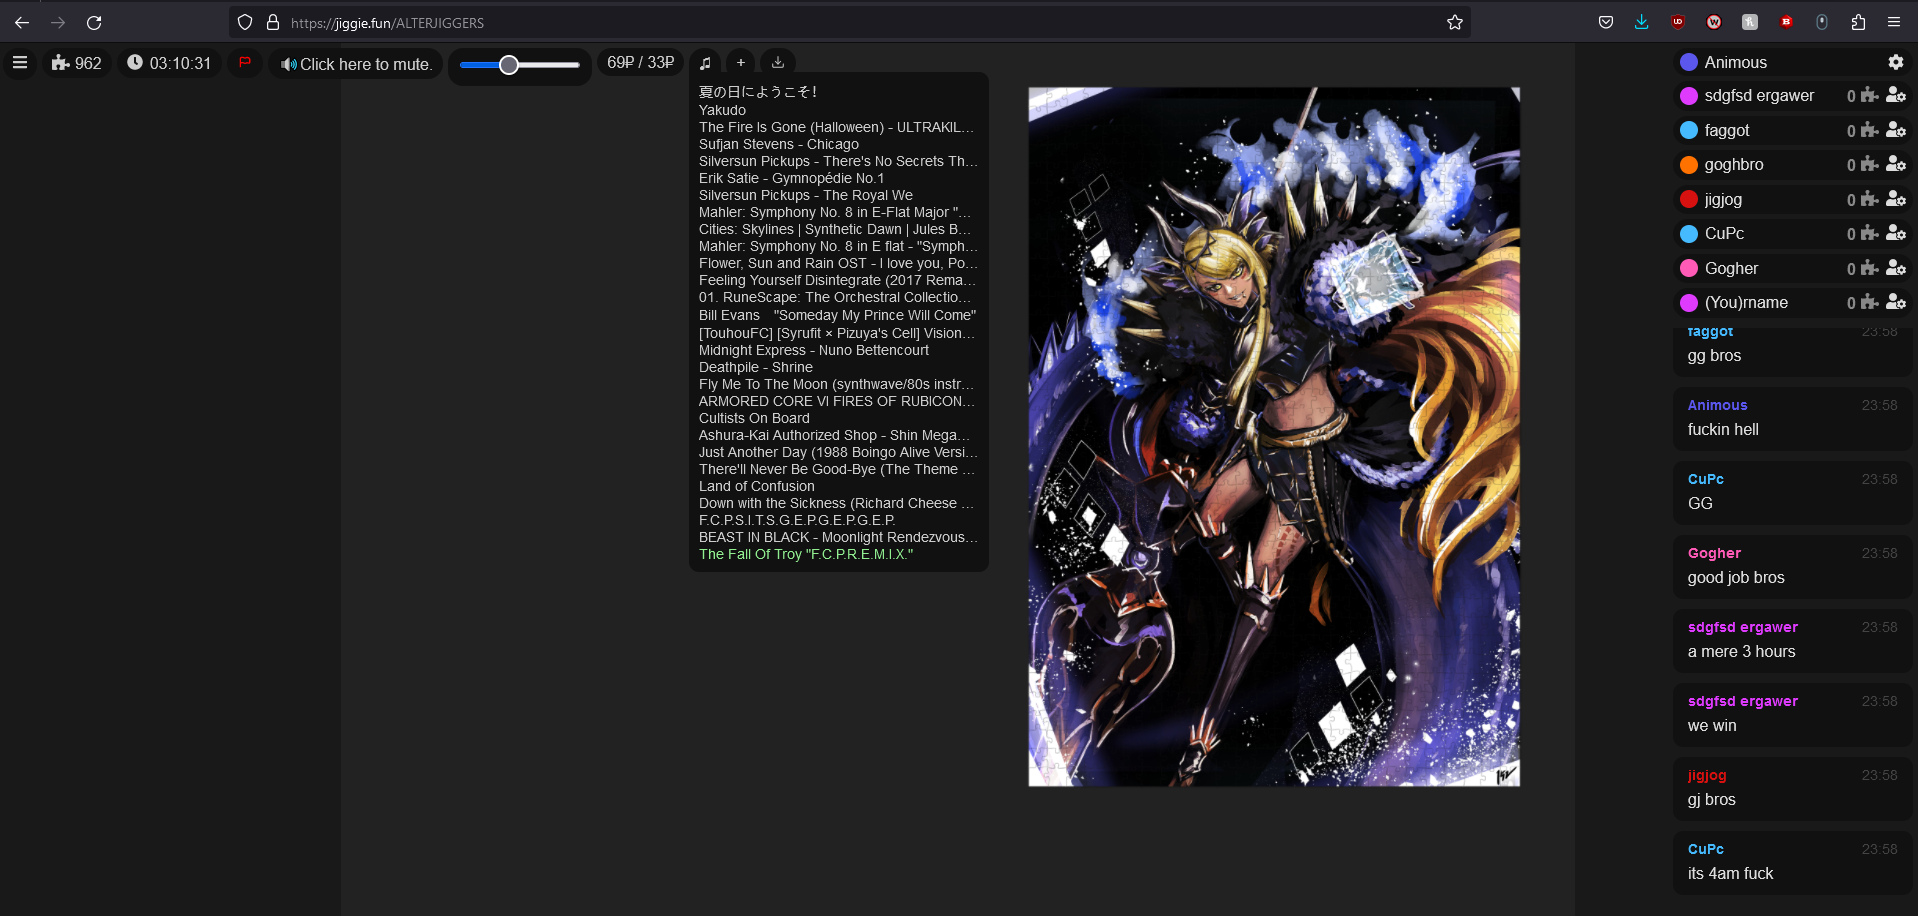Click the puzzle piece icon beside CuPc
The height and width of the screenshot is (916, 1920).
click(x=1870, y=234)
